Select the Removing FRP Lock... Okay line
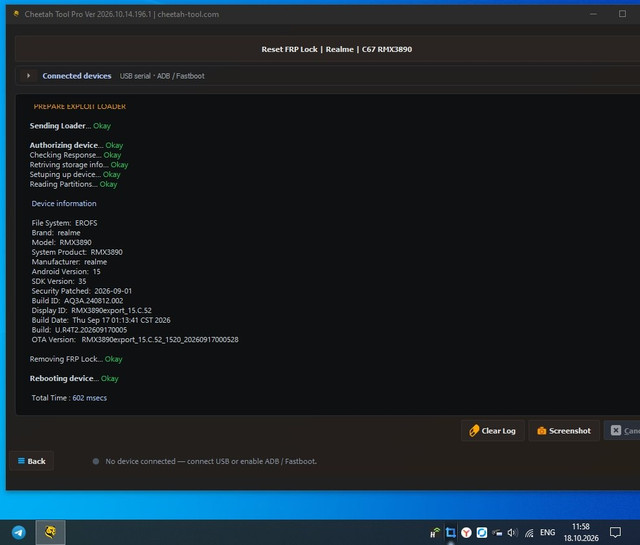 point(76,359)
